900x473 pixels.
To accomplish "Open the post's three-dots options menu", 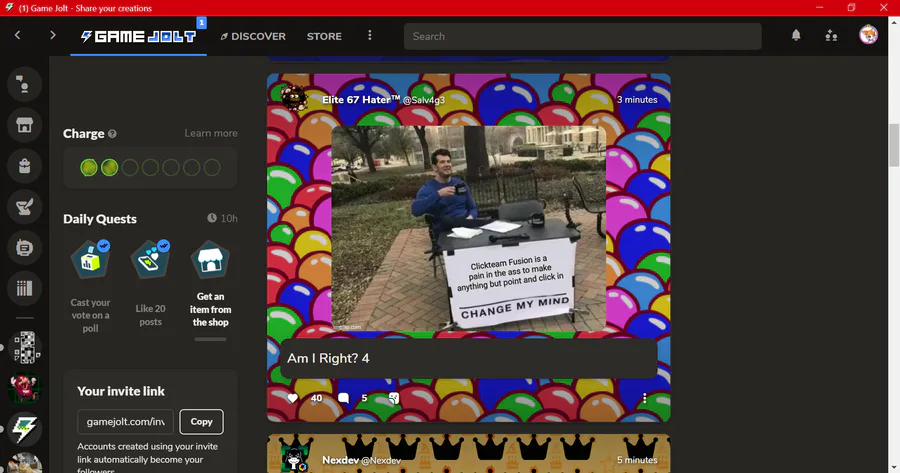I will (645, 398).
